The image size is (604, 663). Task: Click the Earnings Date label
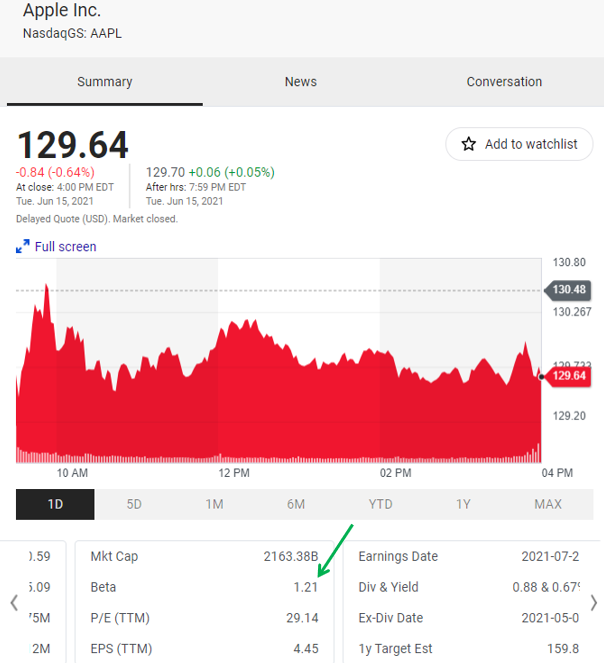[398, 556]
